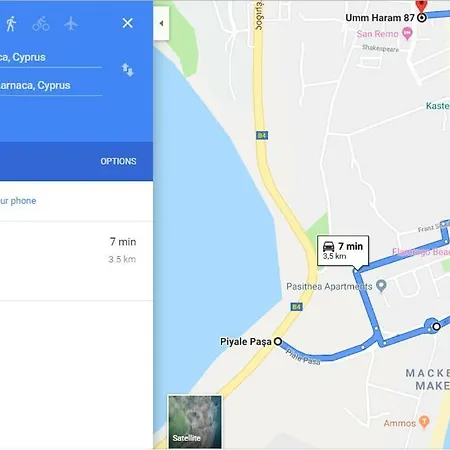This screenshot has height=450, width=450.
Task: Select the cycling travel mode icon
Action: 41,24
